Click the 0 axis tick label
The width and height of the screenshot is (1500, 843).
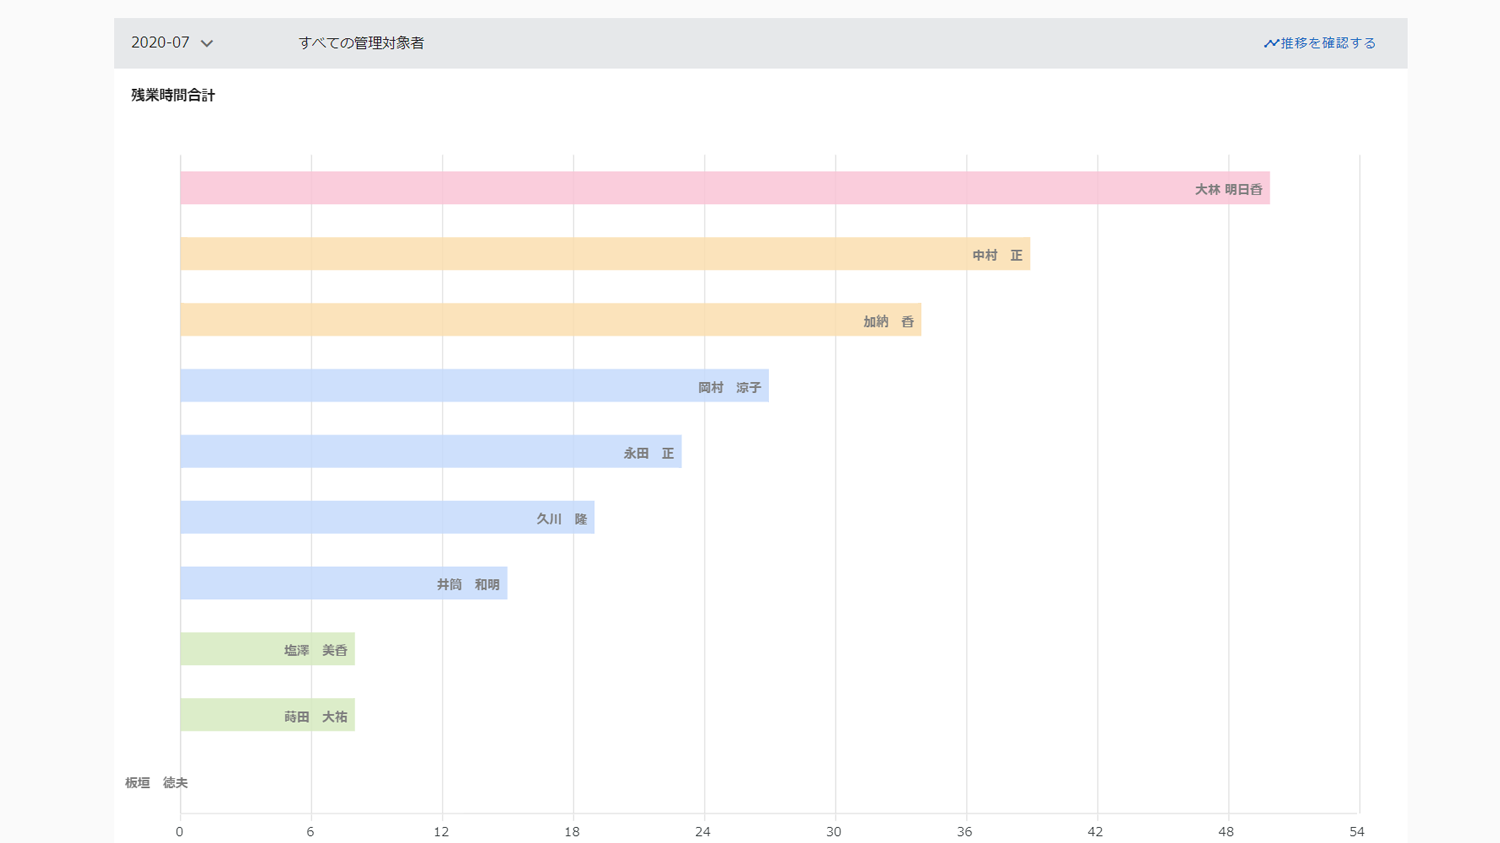180,832
